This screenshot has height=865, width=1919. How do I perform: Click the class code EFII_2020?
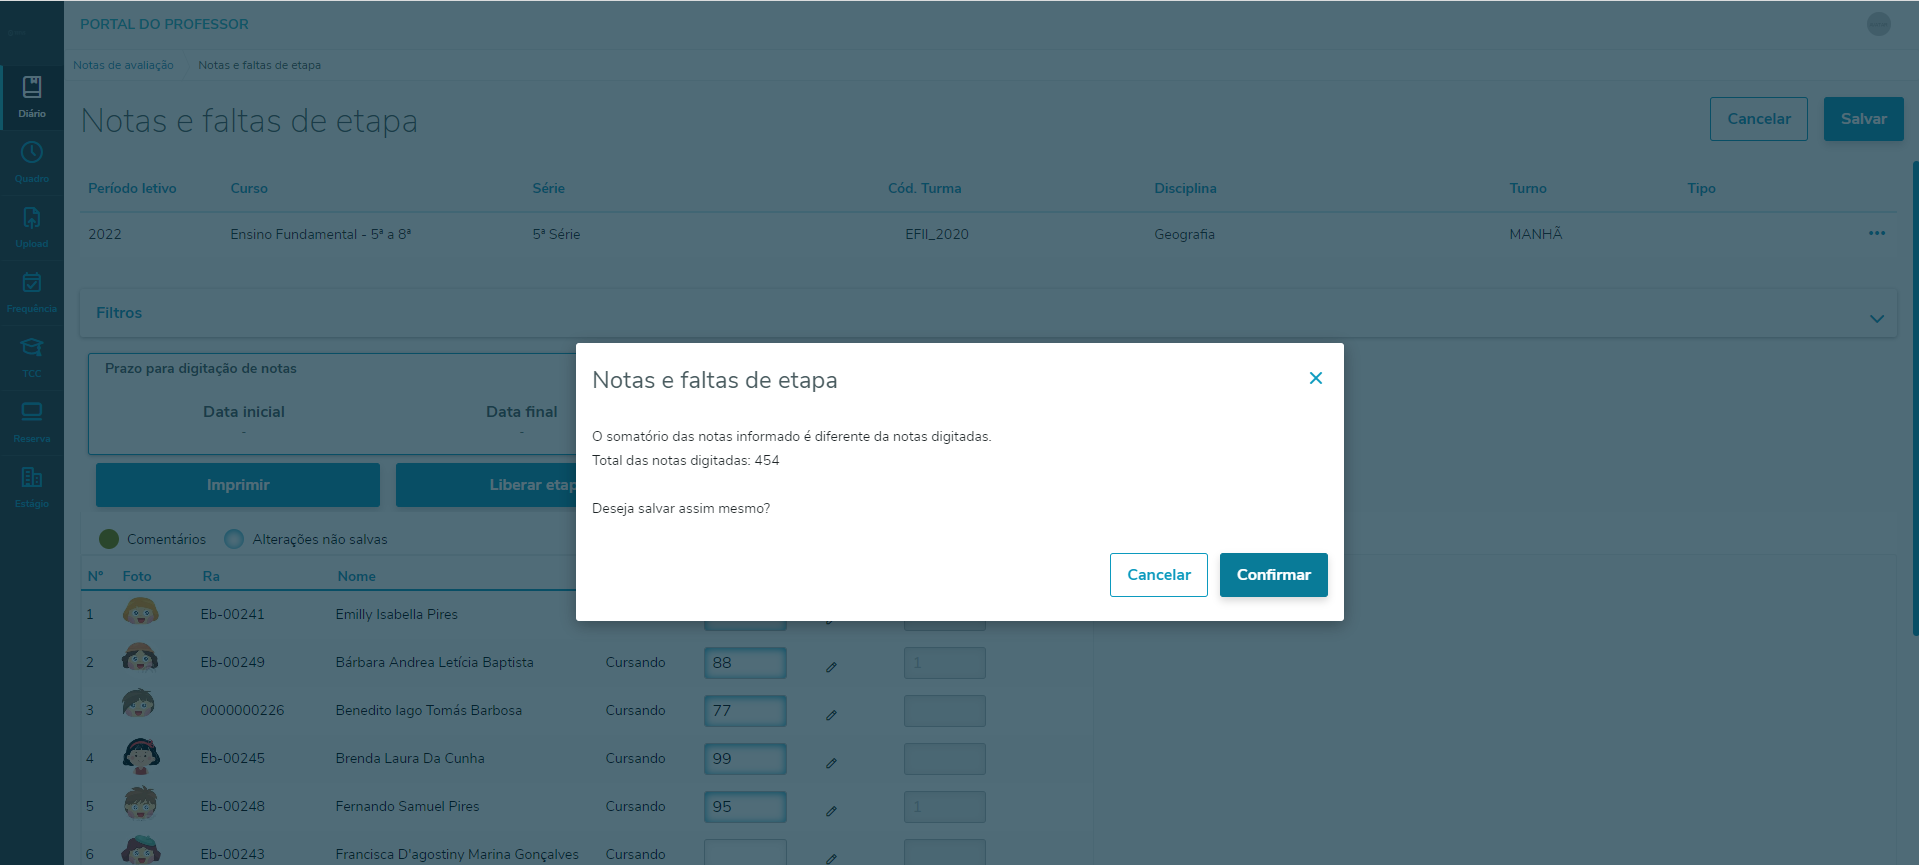(x=937, y=234)
